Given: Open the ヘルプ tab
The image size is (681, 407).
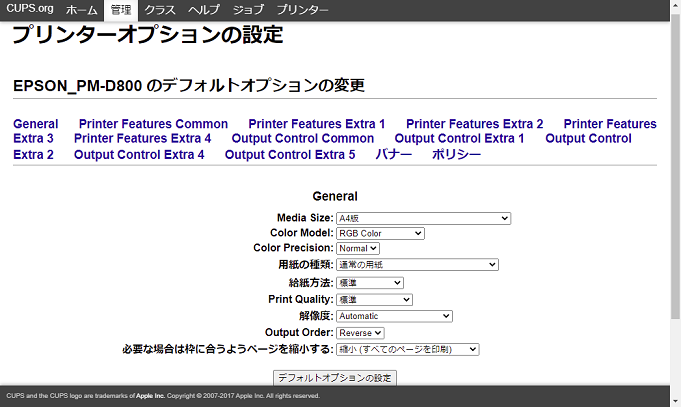Looking at the screenshot, I should click(204, 10).
